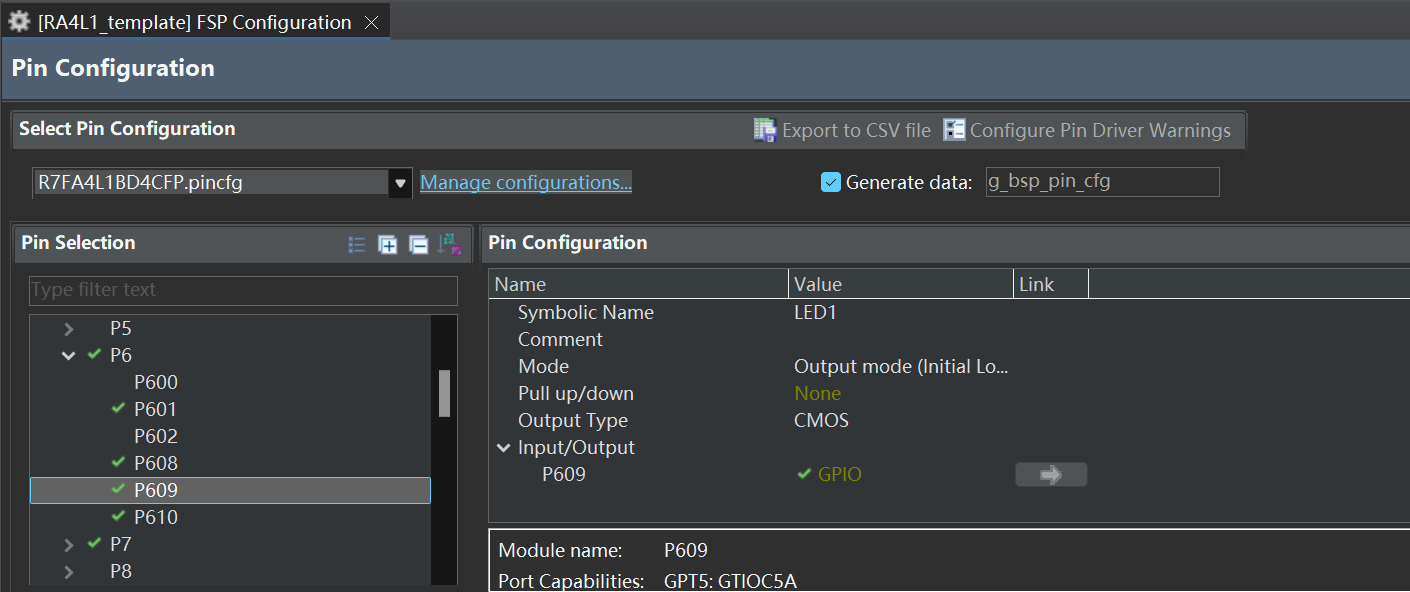1410x592 pixels.
Task: Click the Collapse All icon in Pin Selection
Action: [419, 244]
